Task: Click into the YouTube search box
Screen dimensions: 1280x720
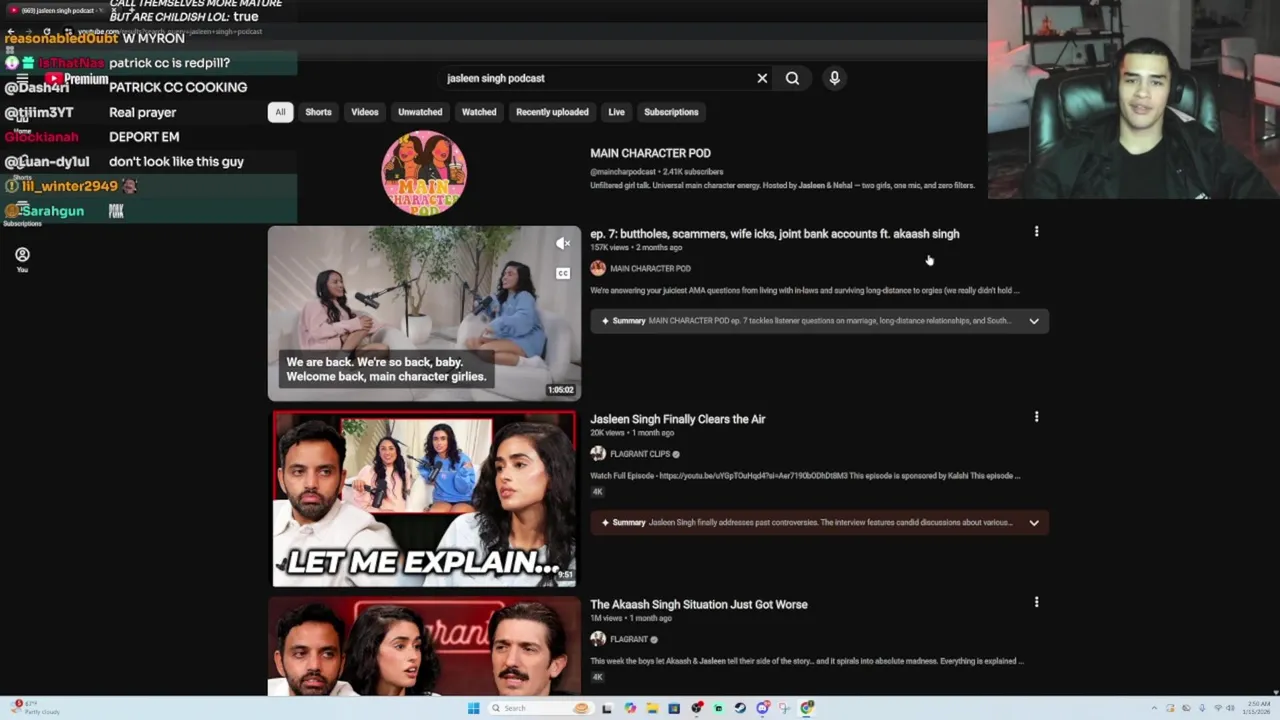Action: 595,78
